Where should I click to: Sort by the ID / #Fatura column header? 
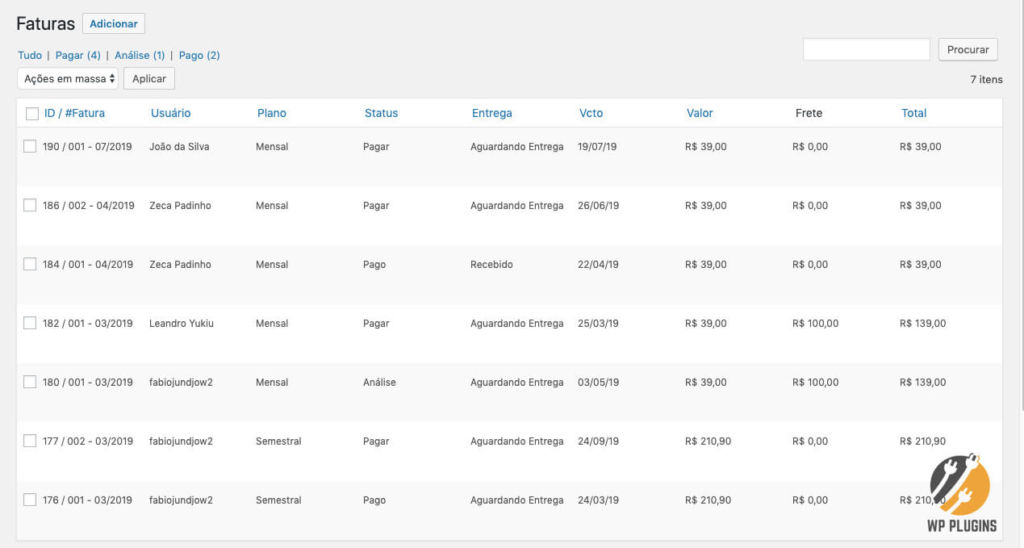point(74,113)
